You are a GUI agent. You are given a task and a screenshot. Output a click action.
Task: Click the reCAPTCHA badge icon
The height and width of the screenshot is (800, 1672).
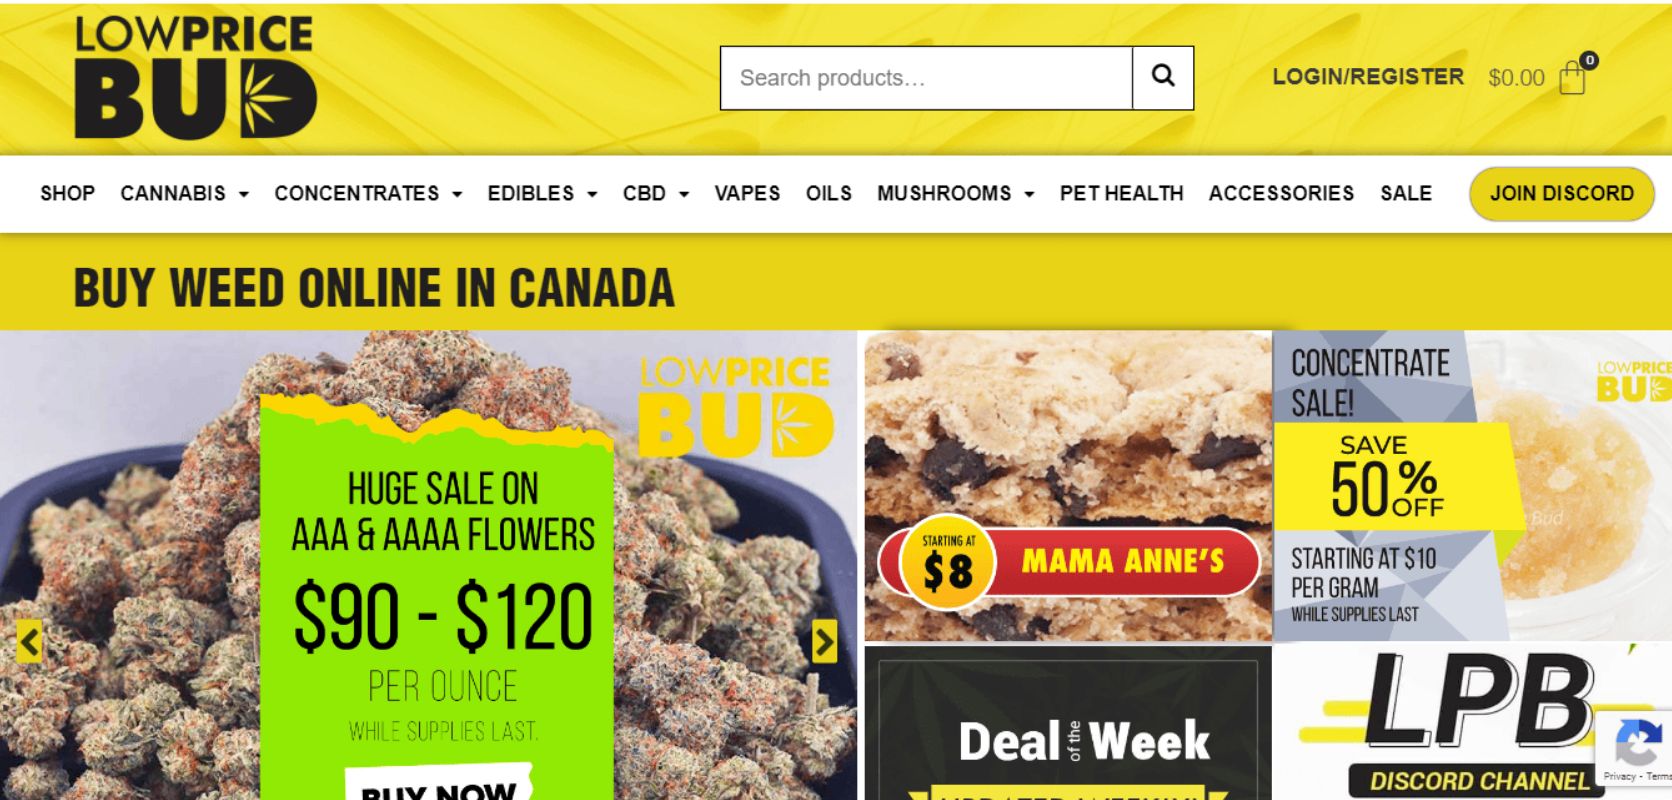pos(1635,748)
